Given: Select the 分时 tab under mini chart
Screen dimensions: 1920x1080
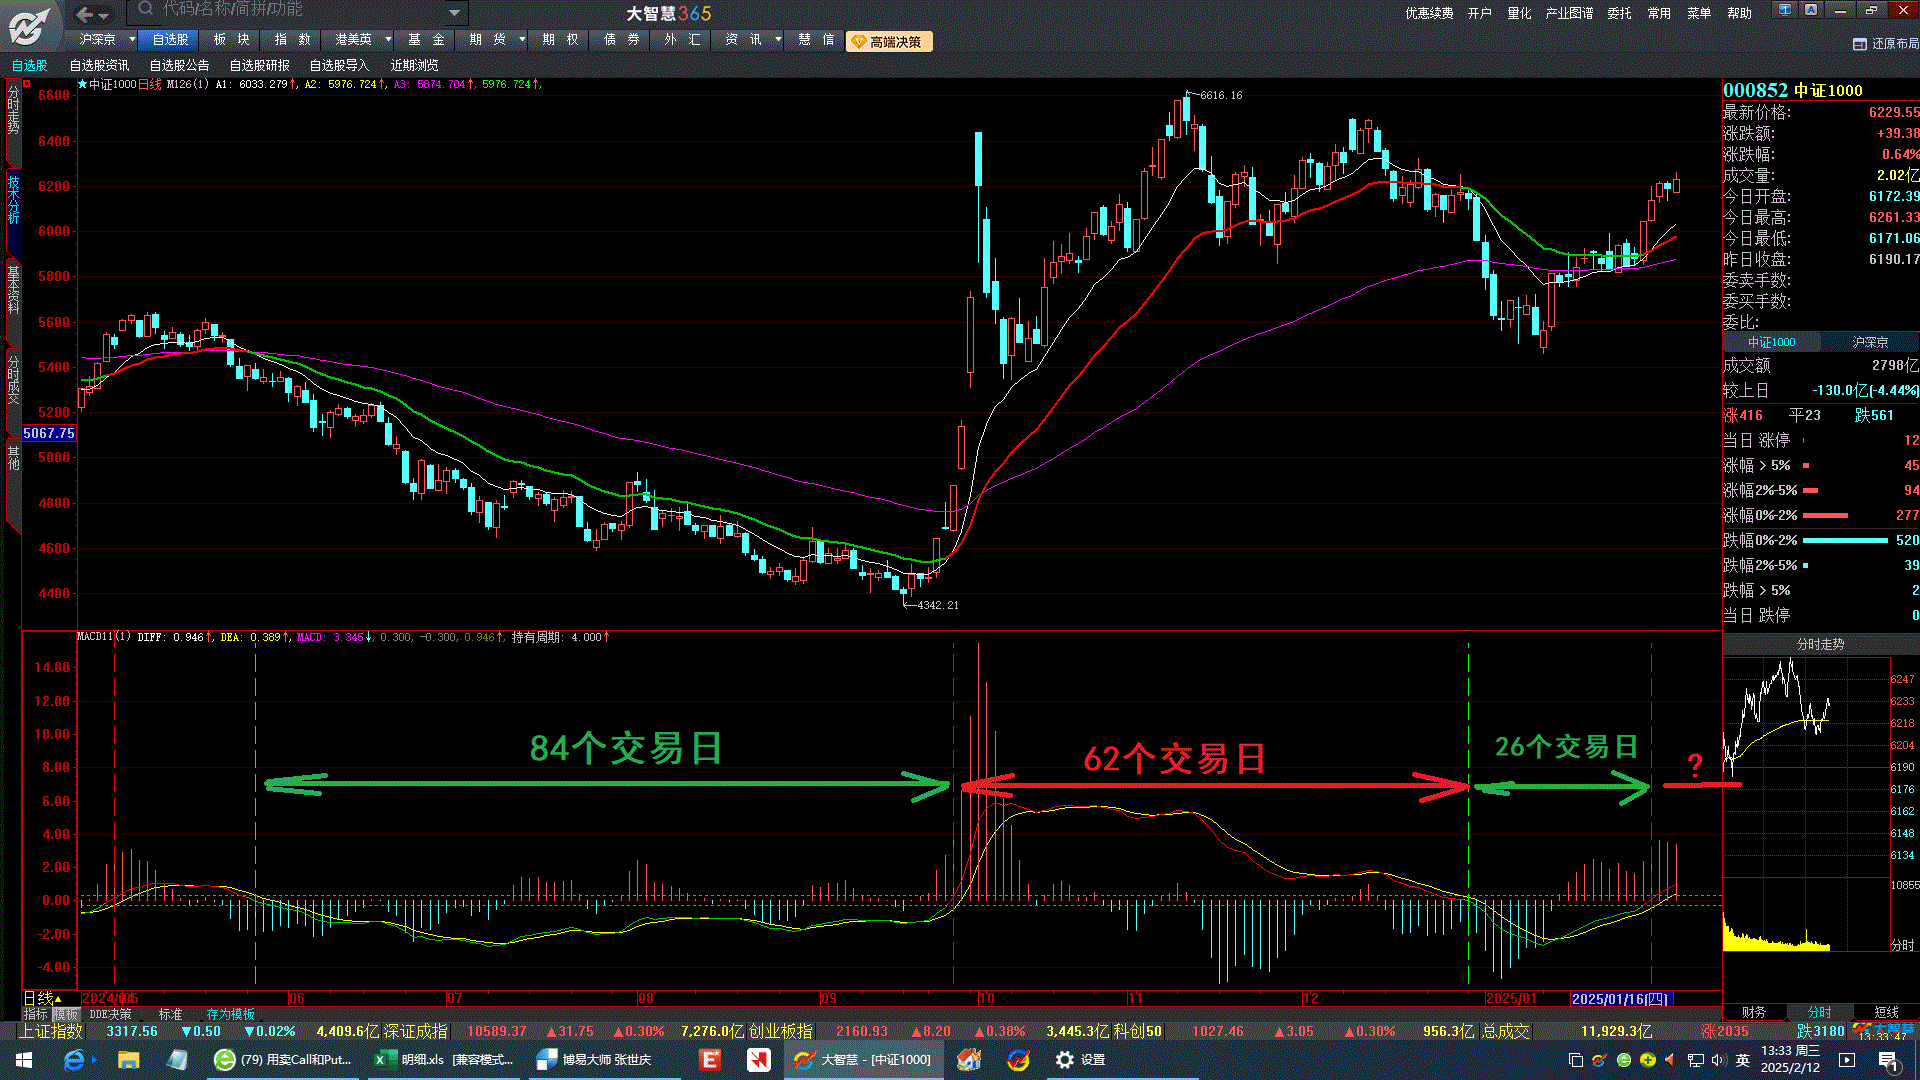Looking at the screenshot, I should pos(1819,1012).
